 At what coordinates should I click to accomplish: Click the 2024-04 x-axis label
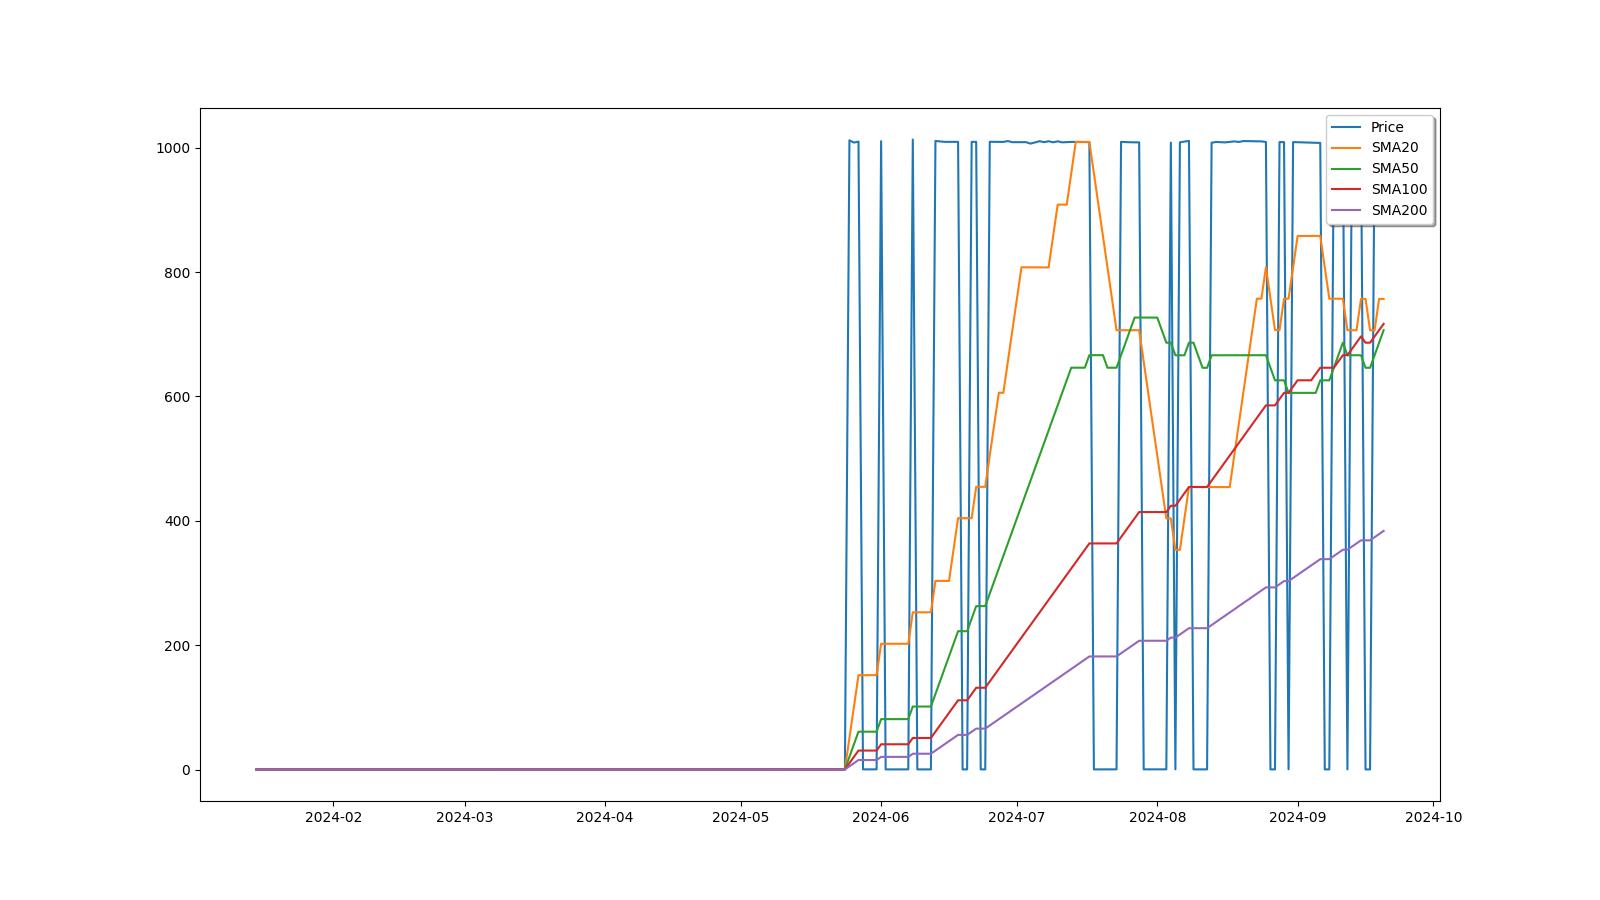(x=605, y=817)
